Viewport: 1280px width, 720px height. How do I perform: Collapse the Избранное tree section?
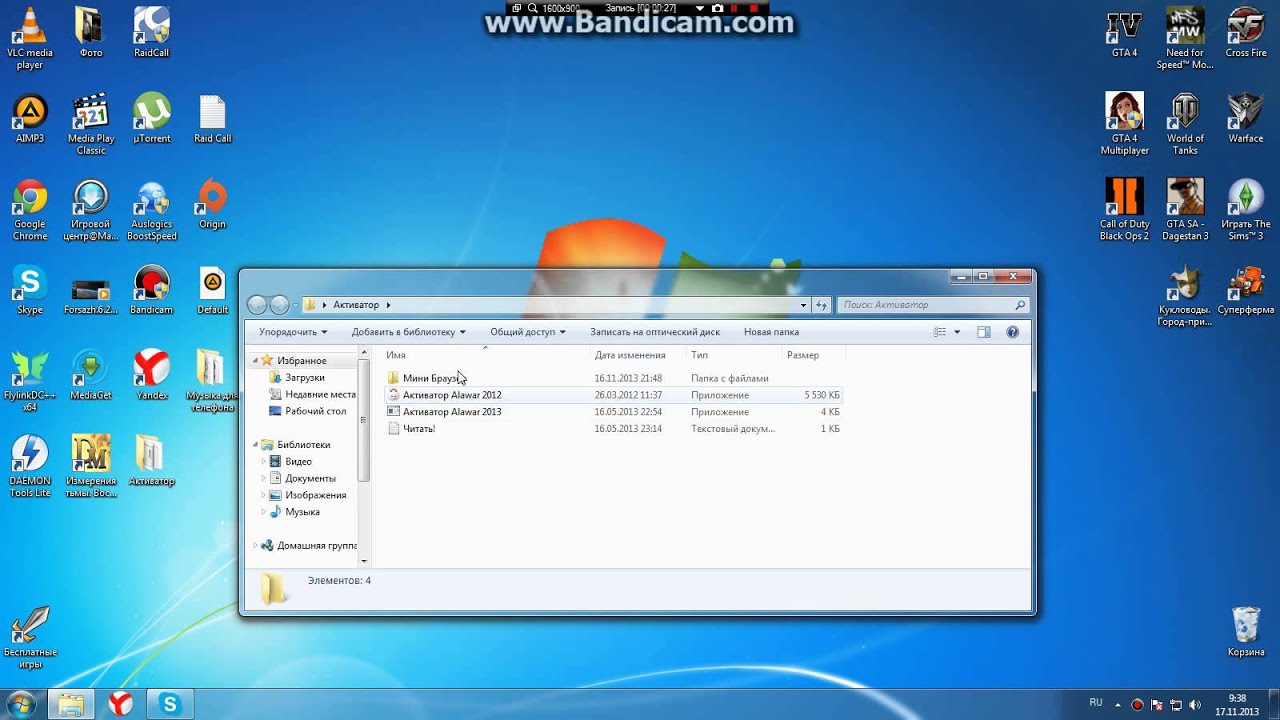pyautogui.click(x=256, y=360)
